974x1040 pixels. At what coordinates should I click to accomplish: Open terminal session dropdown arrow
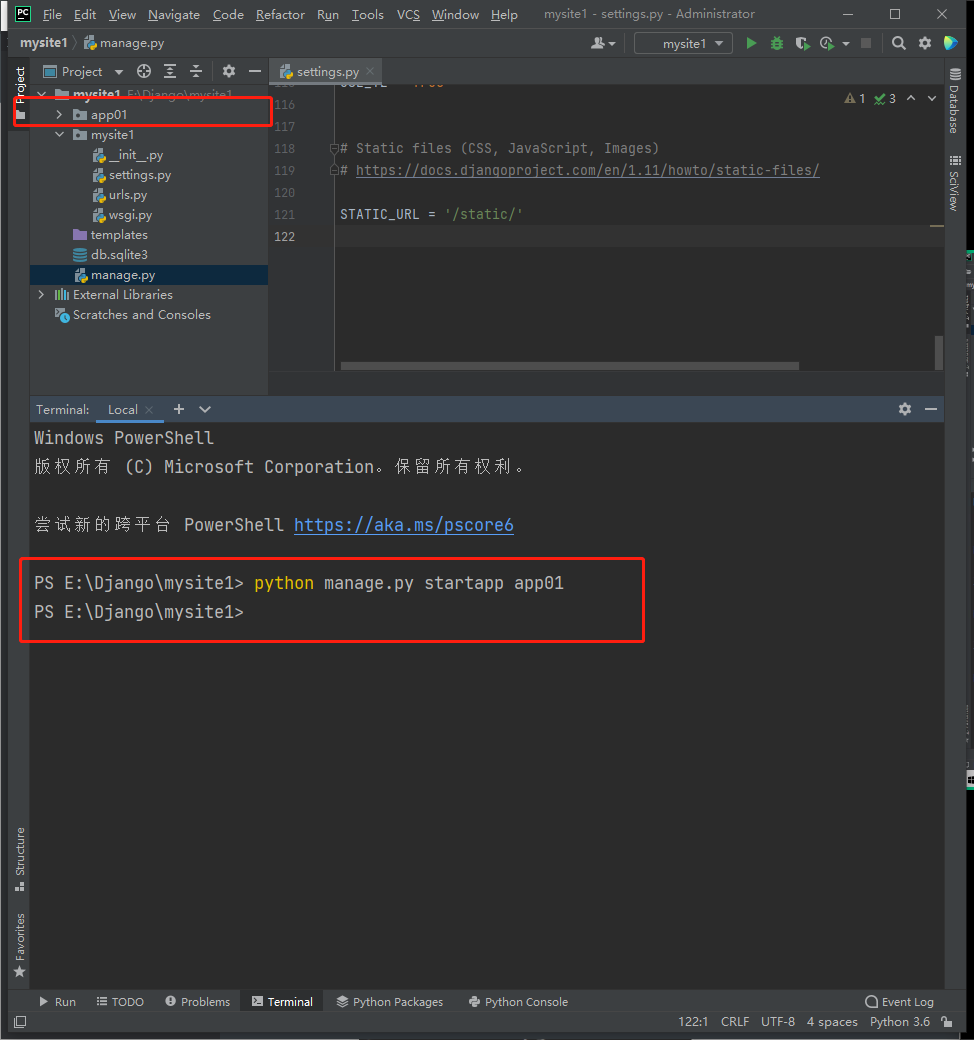click(x=205, y=409)
